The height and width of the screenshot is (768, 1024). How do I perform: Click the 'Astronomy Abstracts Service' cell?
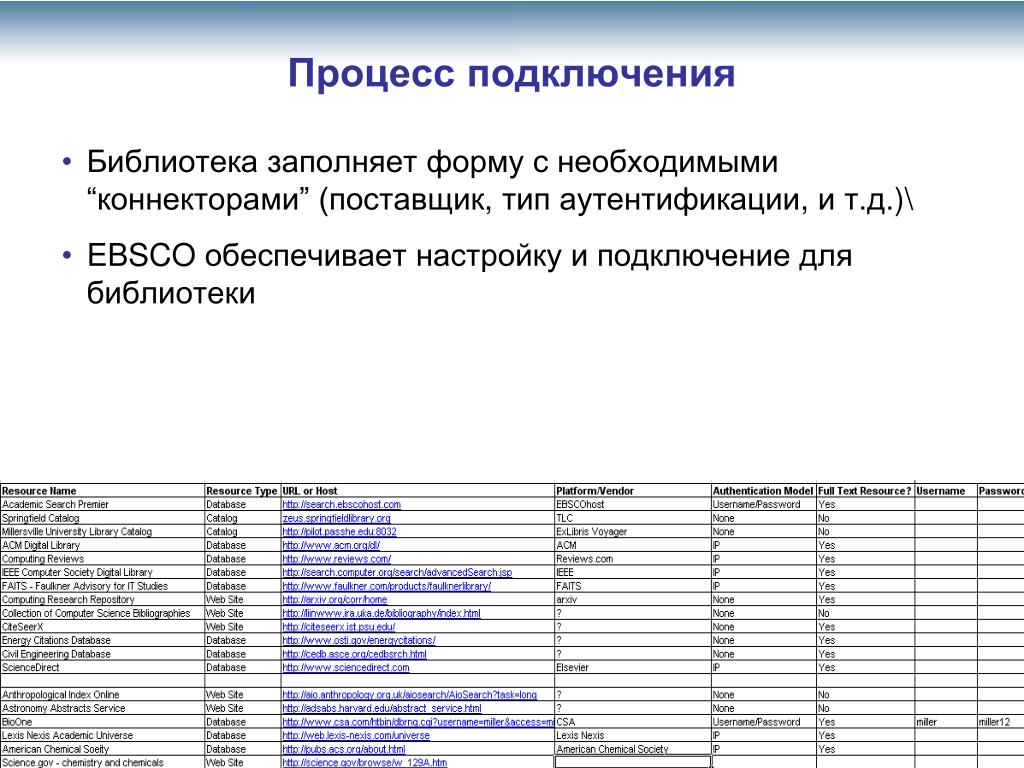tap(103, 708)
